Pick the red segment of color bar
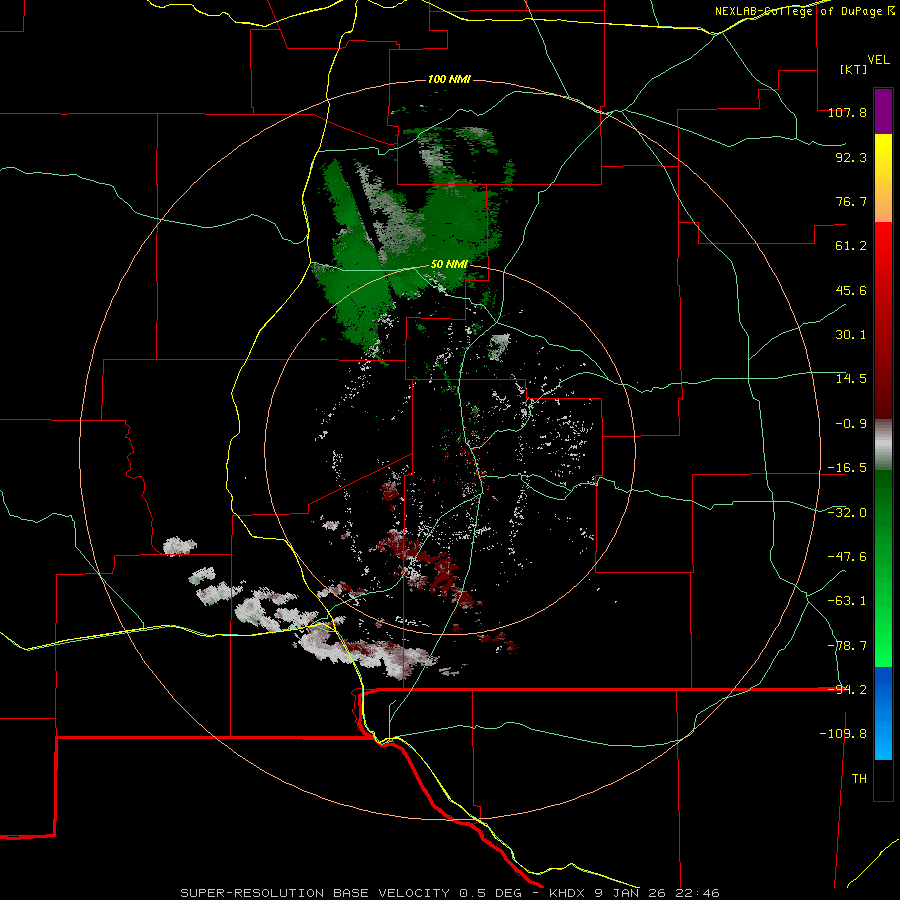Screen dimensions: 900x900 pos(883,320)
